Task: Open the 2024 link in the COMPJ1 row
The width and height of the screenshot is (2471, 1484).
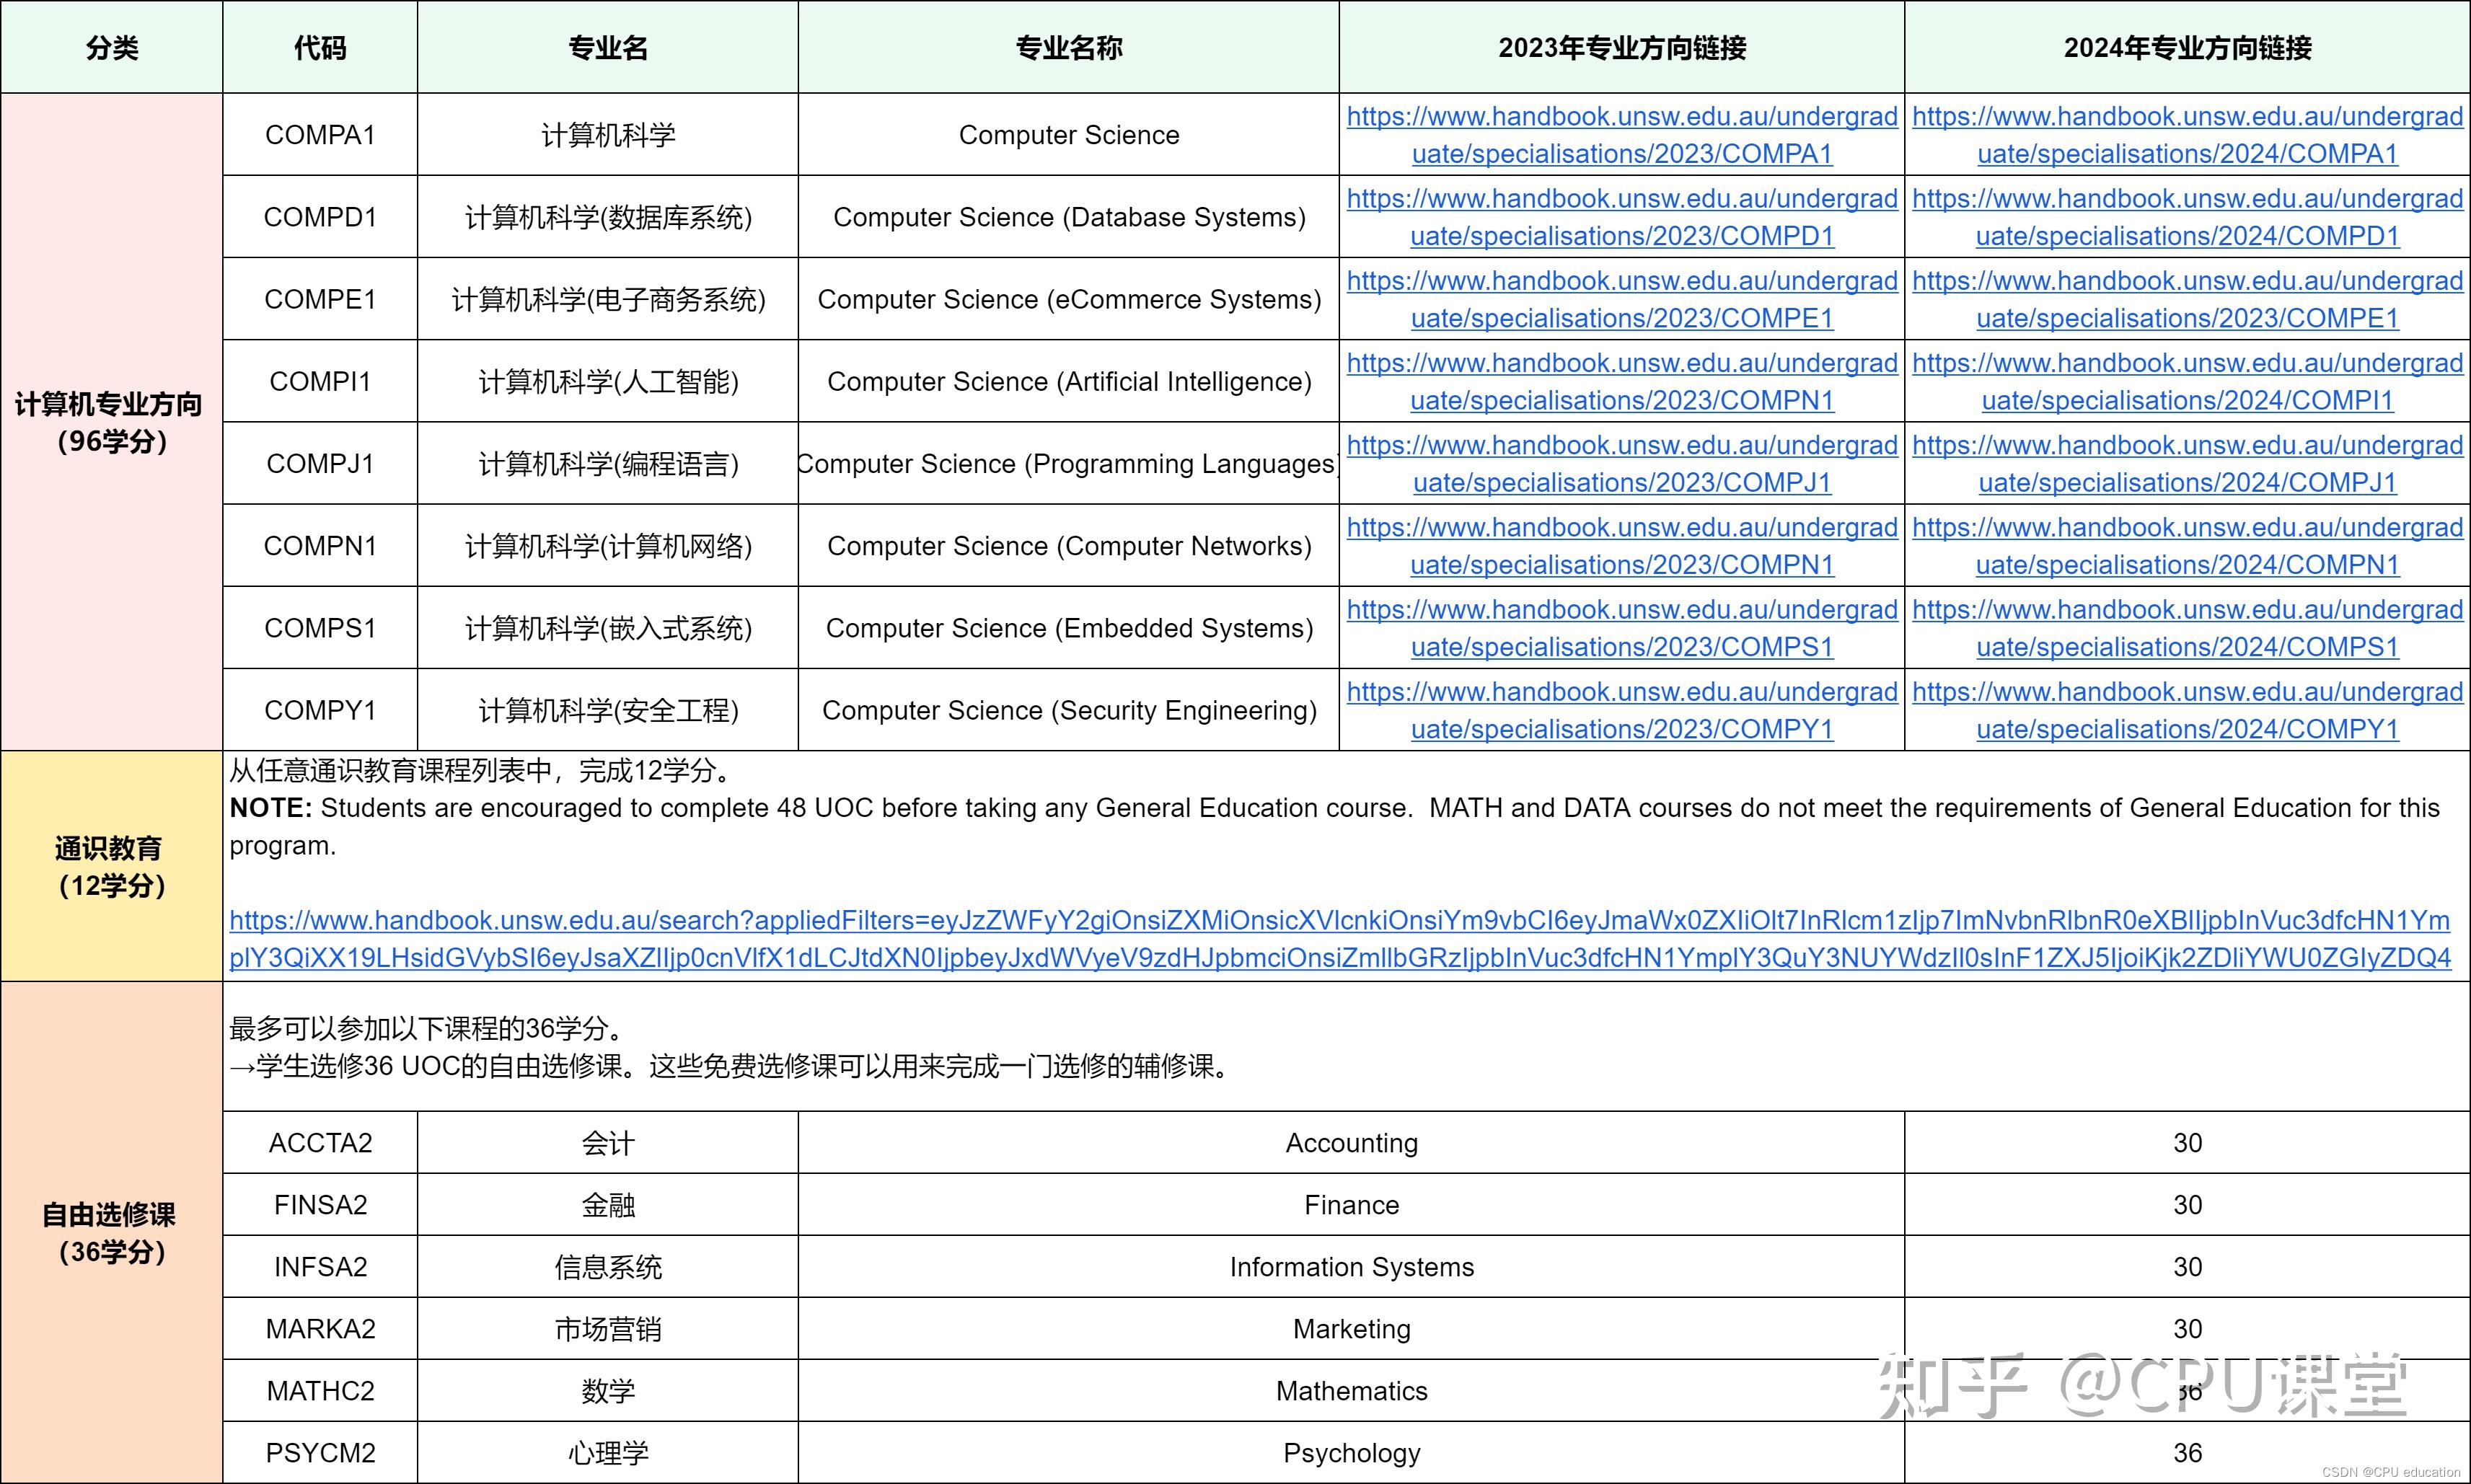Action: (2187, 463)
